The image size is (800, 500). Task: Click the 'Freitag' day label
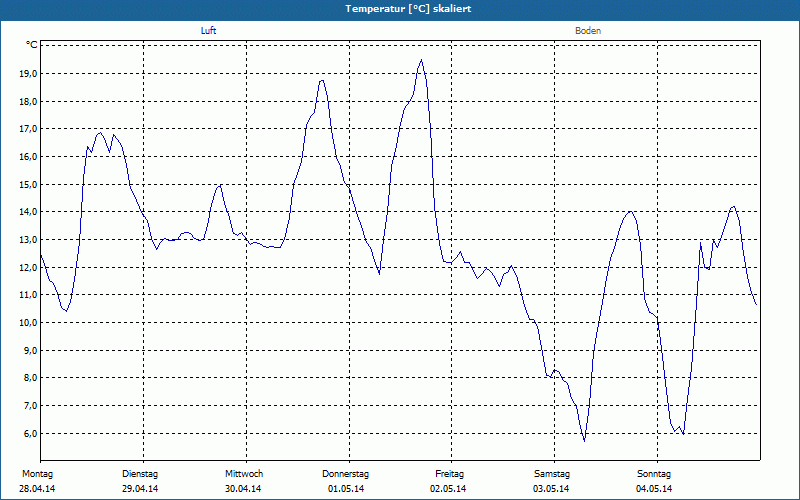click(x=449, y=474)
